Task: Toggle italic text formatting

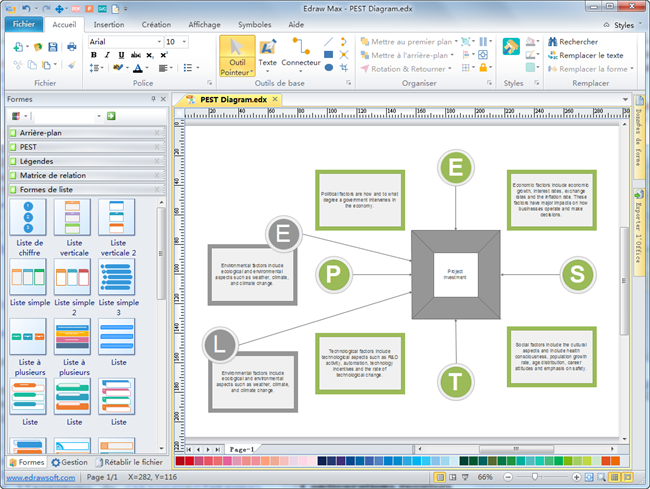Action: point(107,55)
